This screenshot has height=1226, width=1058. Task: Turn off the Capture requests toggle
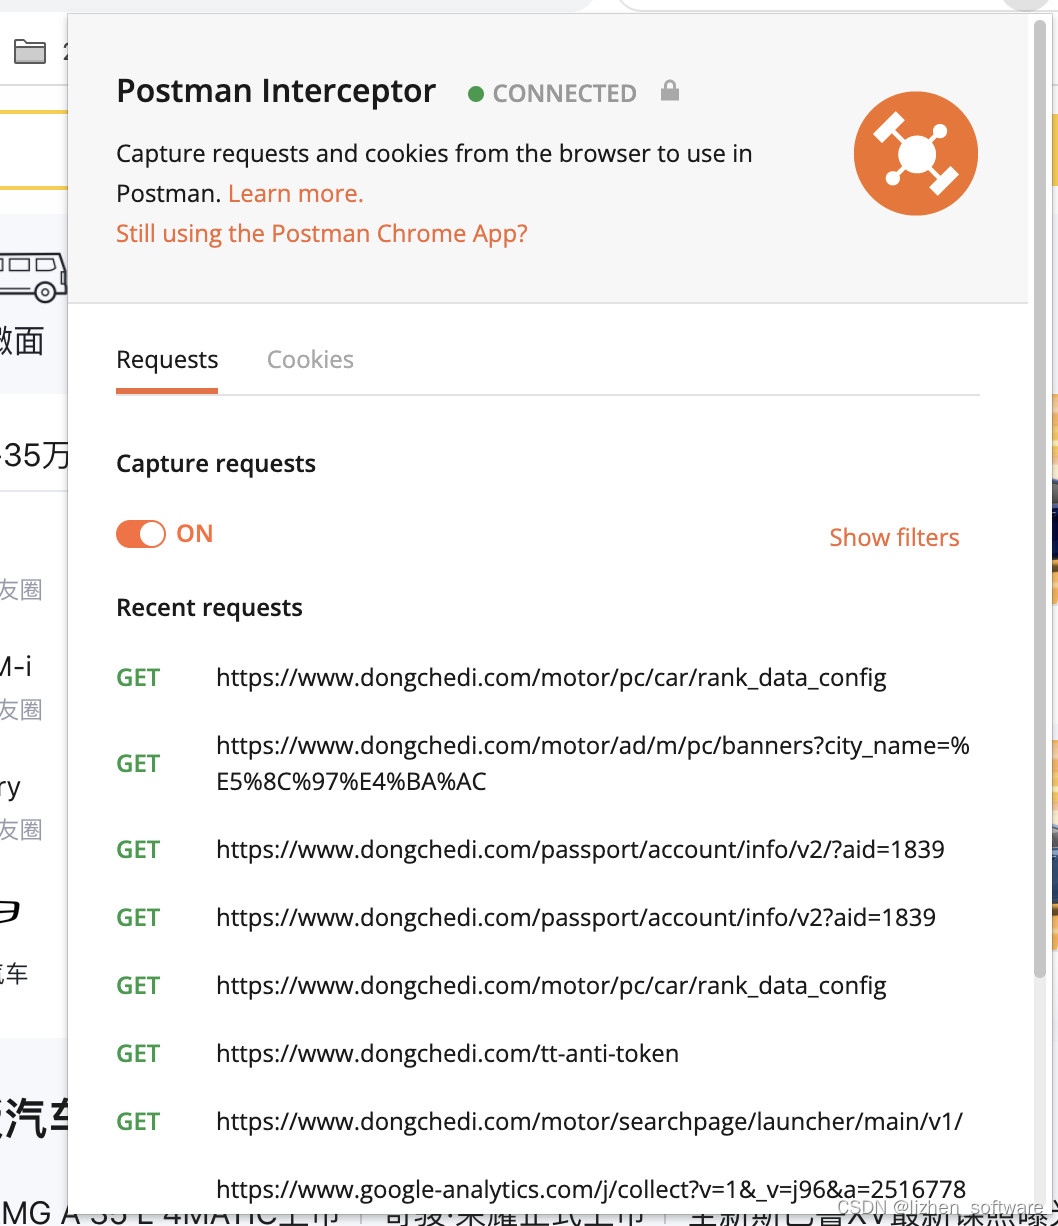(141, 534)
